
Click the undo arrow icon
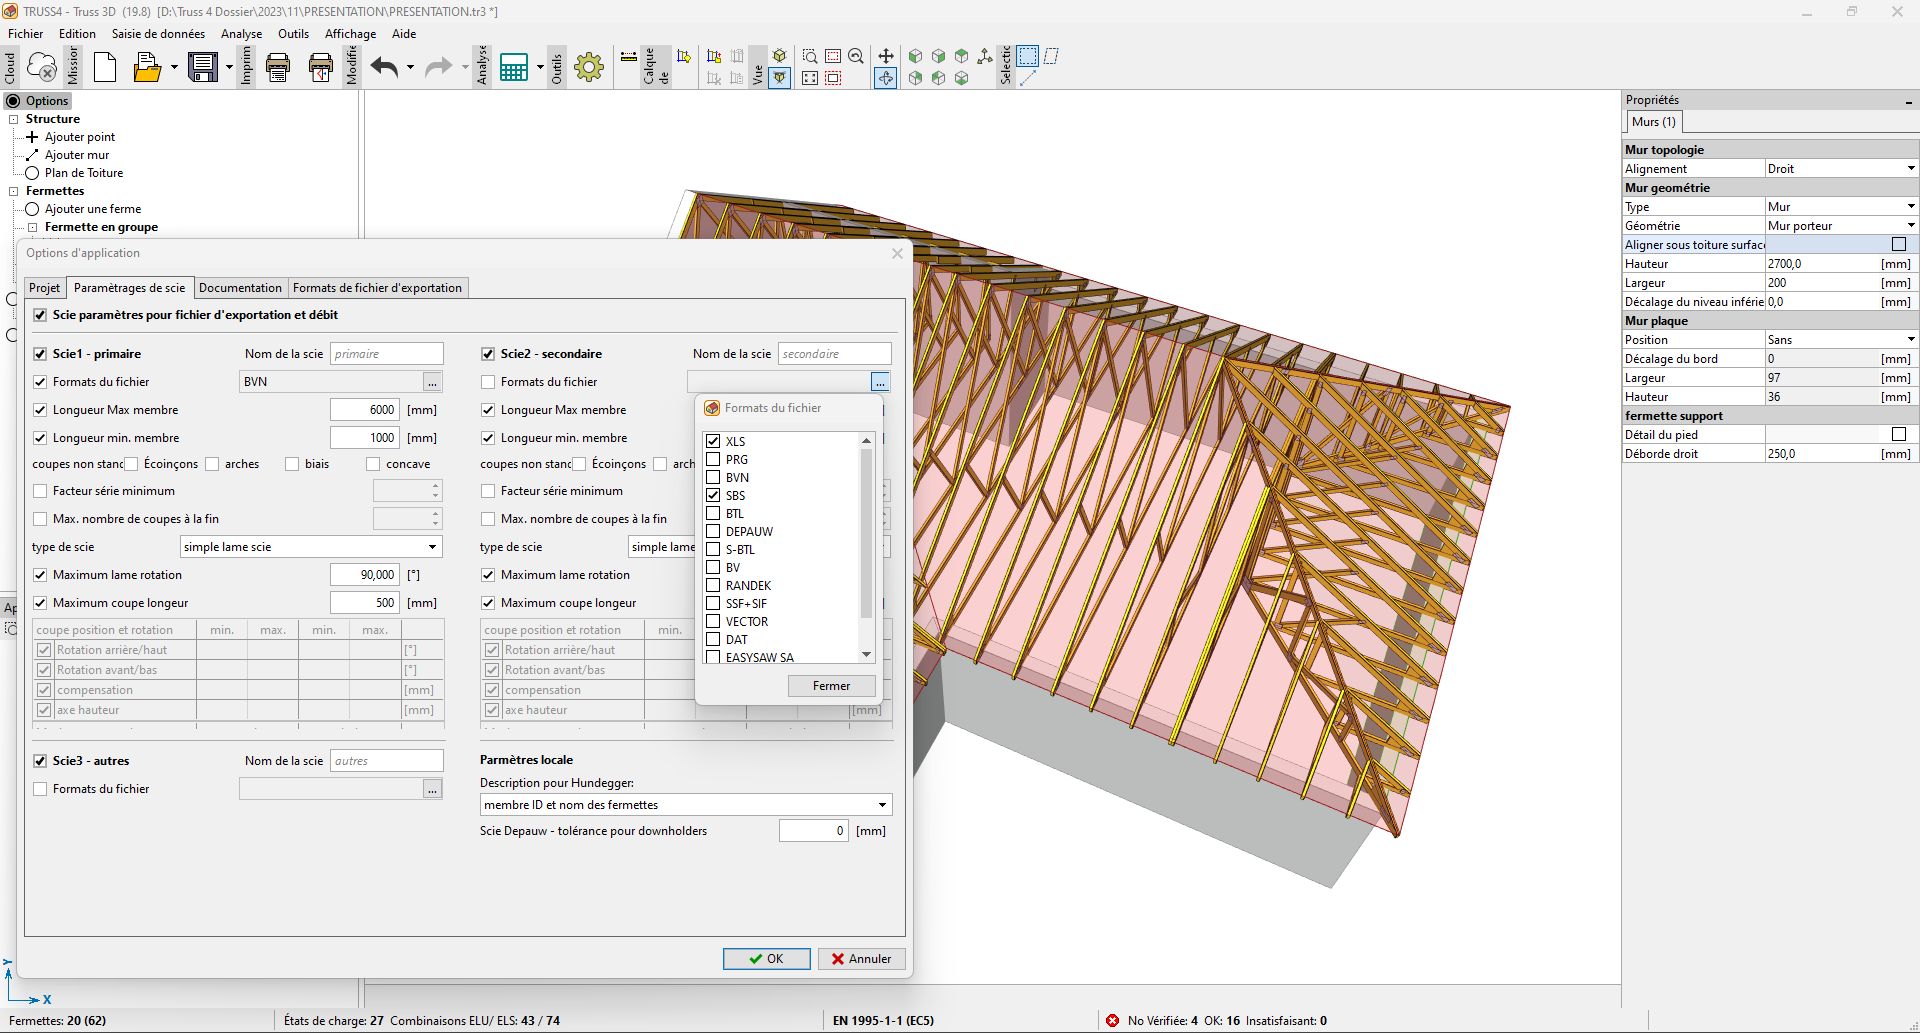(x=384, y=67)
